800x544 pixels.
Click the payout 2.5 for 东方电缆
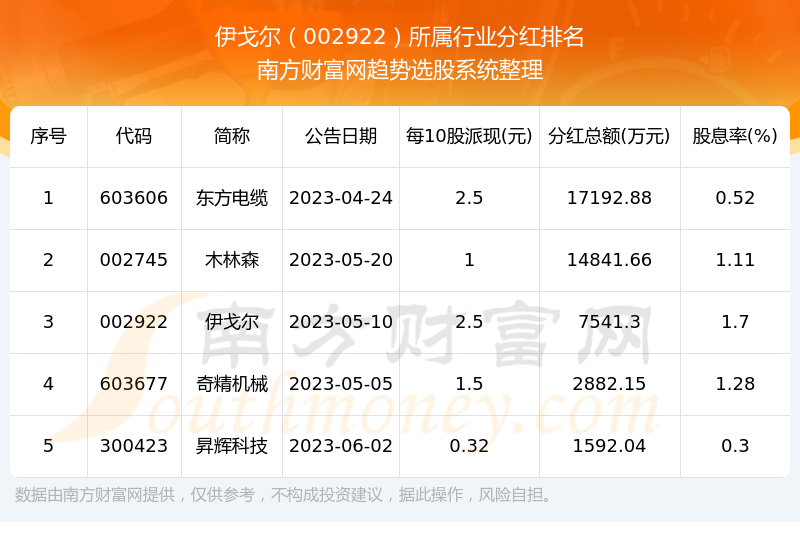[469, 198]
